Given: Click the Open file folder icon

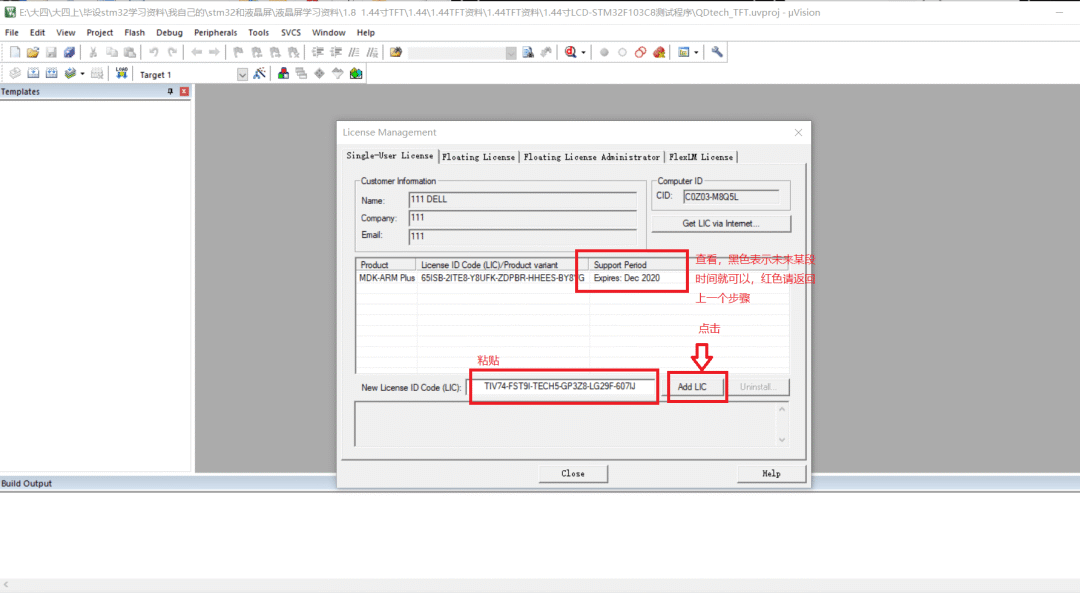Looking at the screenshot, I should pyautogui.click(x=32, y=52).
